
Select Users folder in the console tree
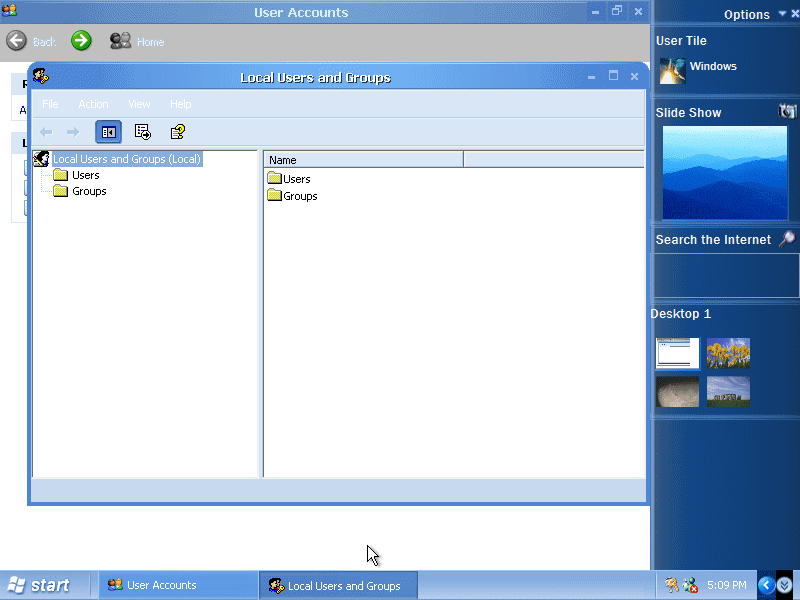[85, 175]
